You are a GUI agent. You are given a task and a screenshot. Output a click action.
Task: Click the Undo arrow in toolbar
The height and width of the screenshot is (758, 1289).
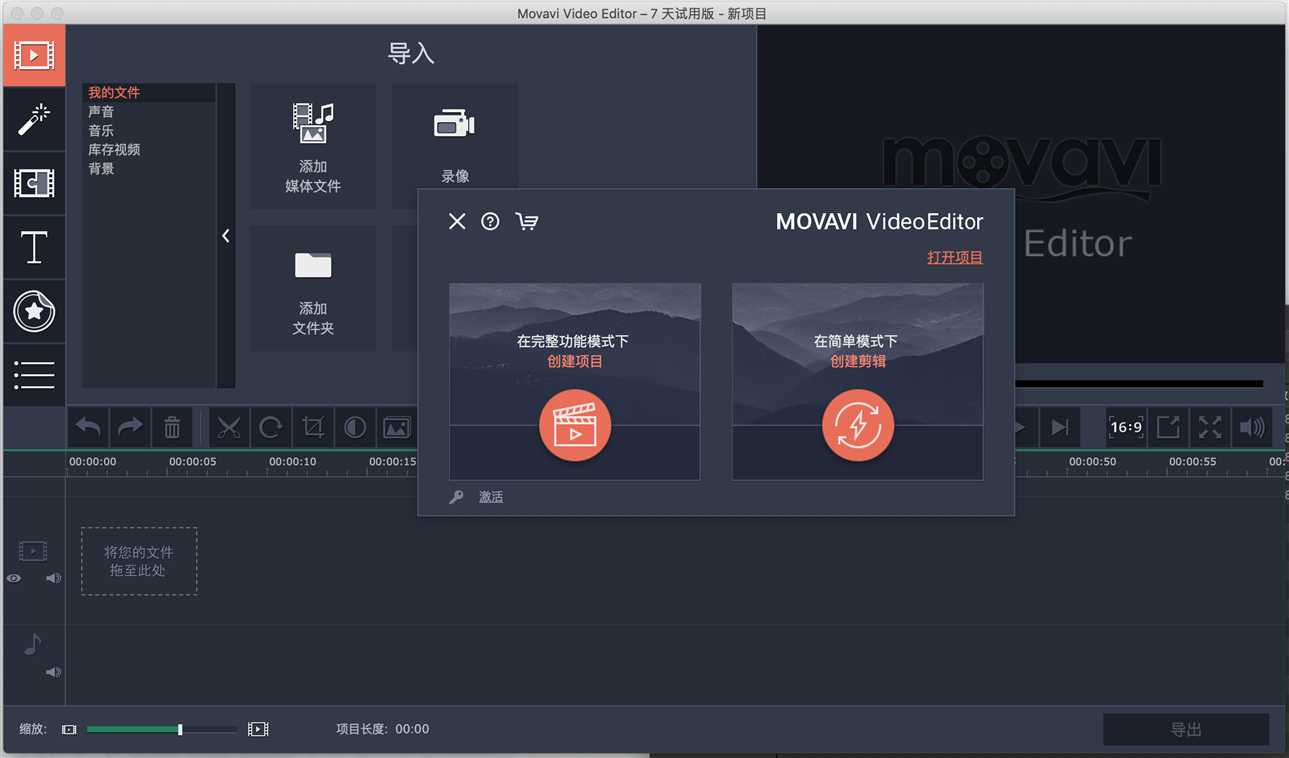(x=88, y=428)
